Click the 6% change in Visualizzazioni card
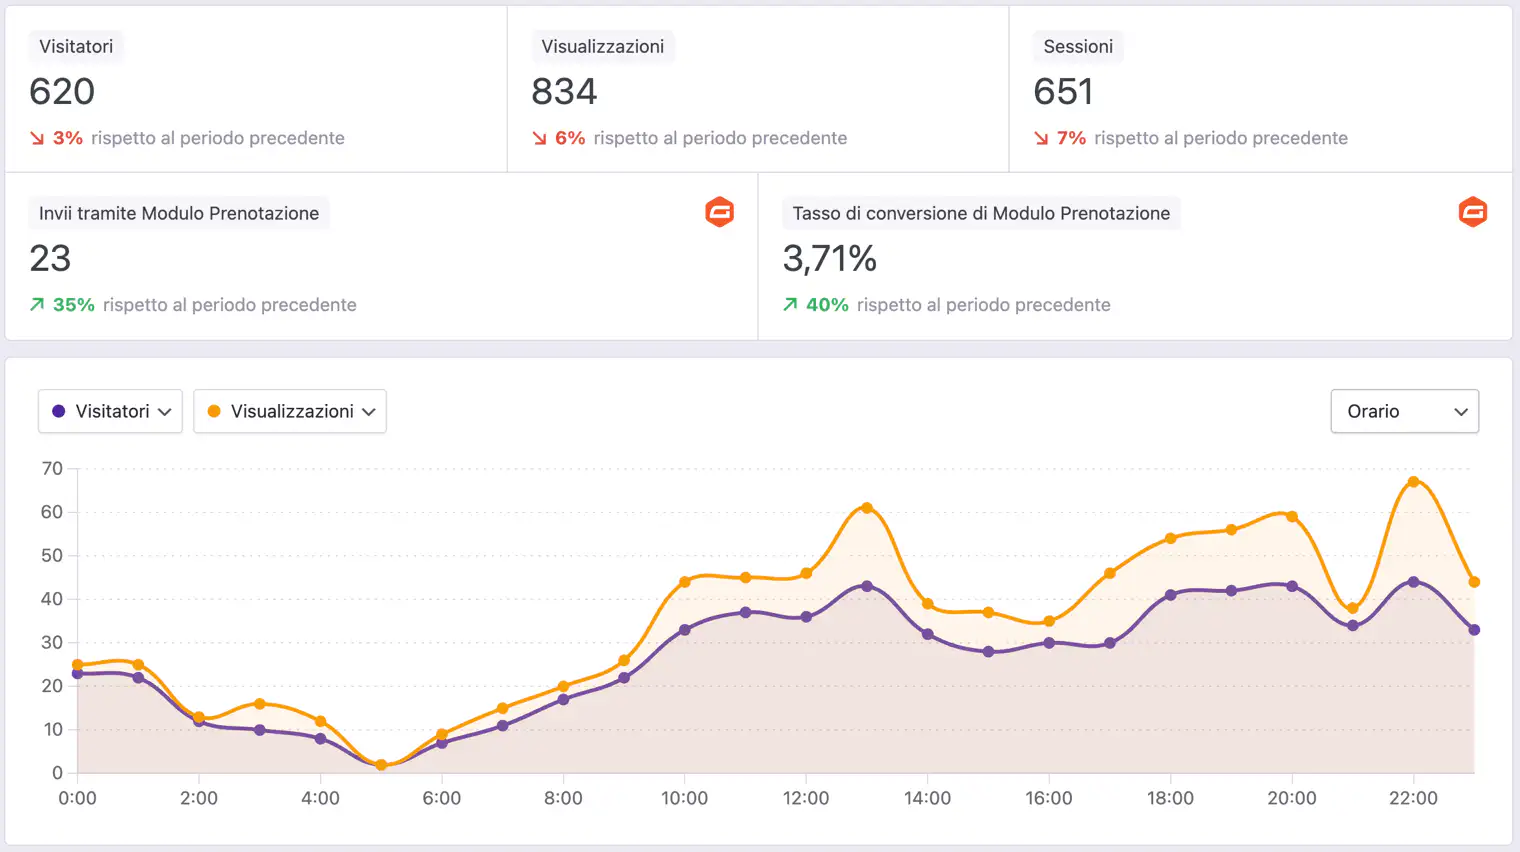The width and height of the screenshot is (1520, 852). click(x=570, y=138)
